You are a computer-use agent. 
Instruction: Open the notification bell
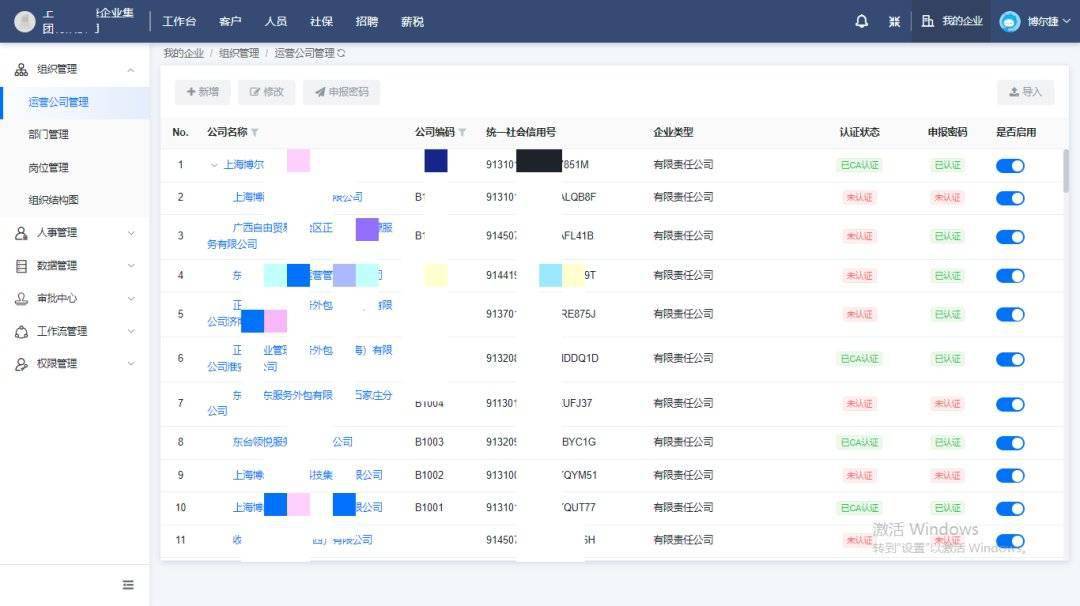pyautogui.click(x=861, y=21)
